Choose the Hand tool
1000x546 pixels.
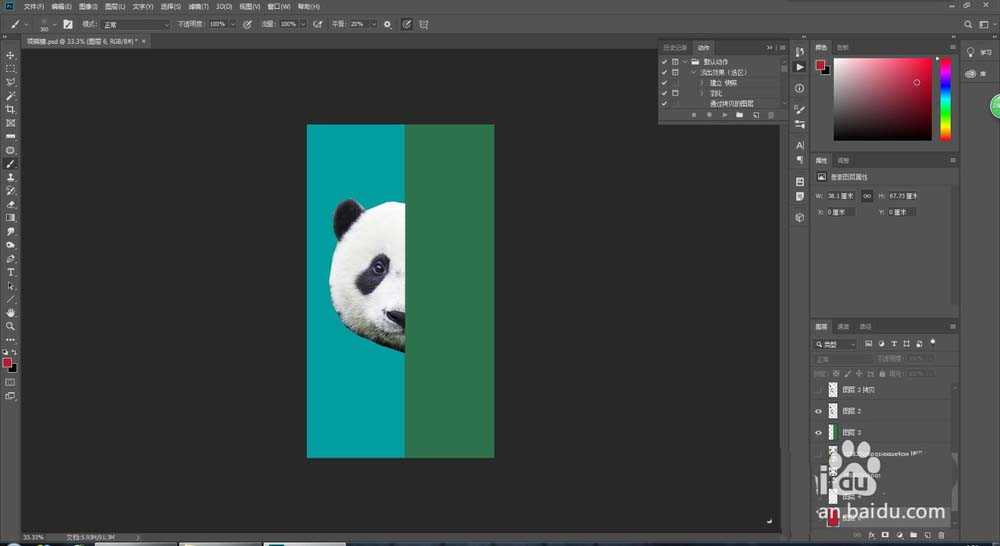pos(11,313)
